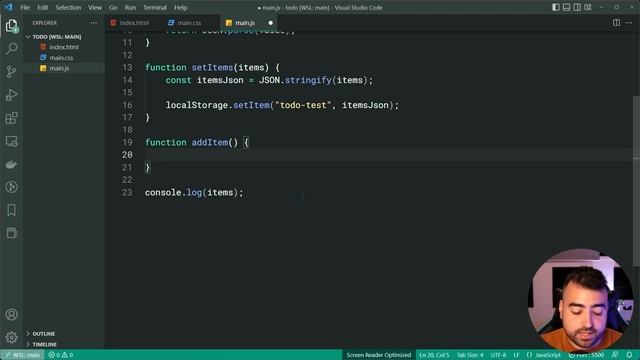Click the feedback status bar icon

615,355
